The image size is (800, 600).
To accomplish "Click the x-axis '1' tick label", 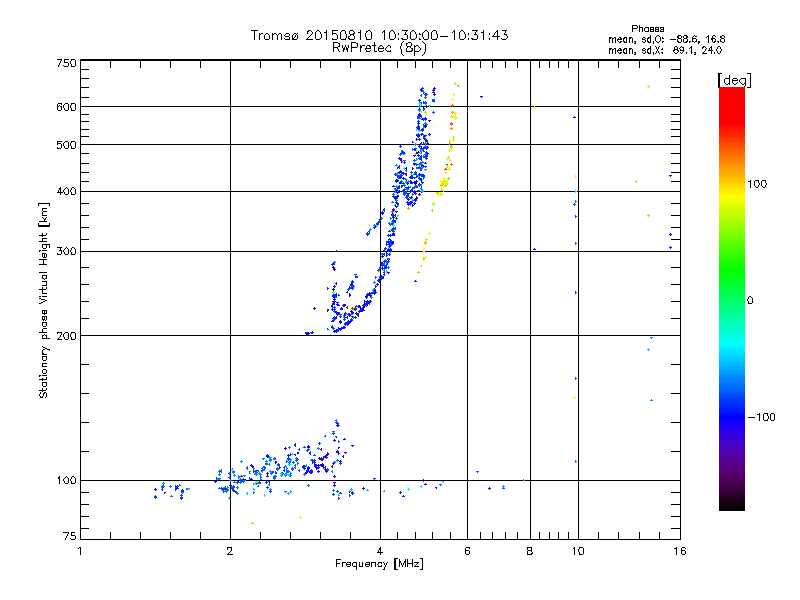I will [80, 551].
